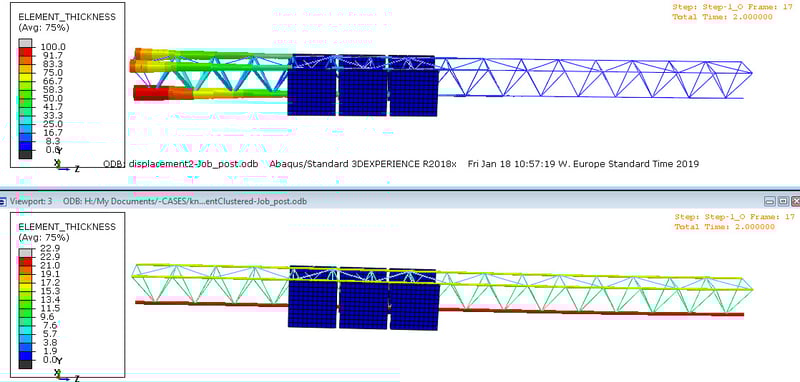Screen dimensions: 800x382
Task: Click the 16.7 legend value
Action: tap(52, 133)
